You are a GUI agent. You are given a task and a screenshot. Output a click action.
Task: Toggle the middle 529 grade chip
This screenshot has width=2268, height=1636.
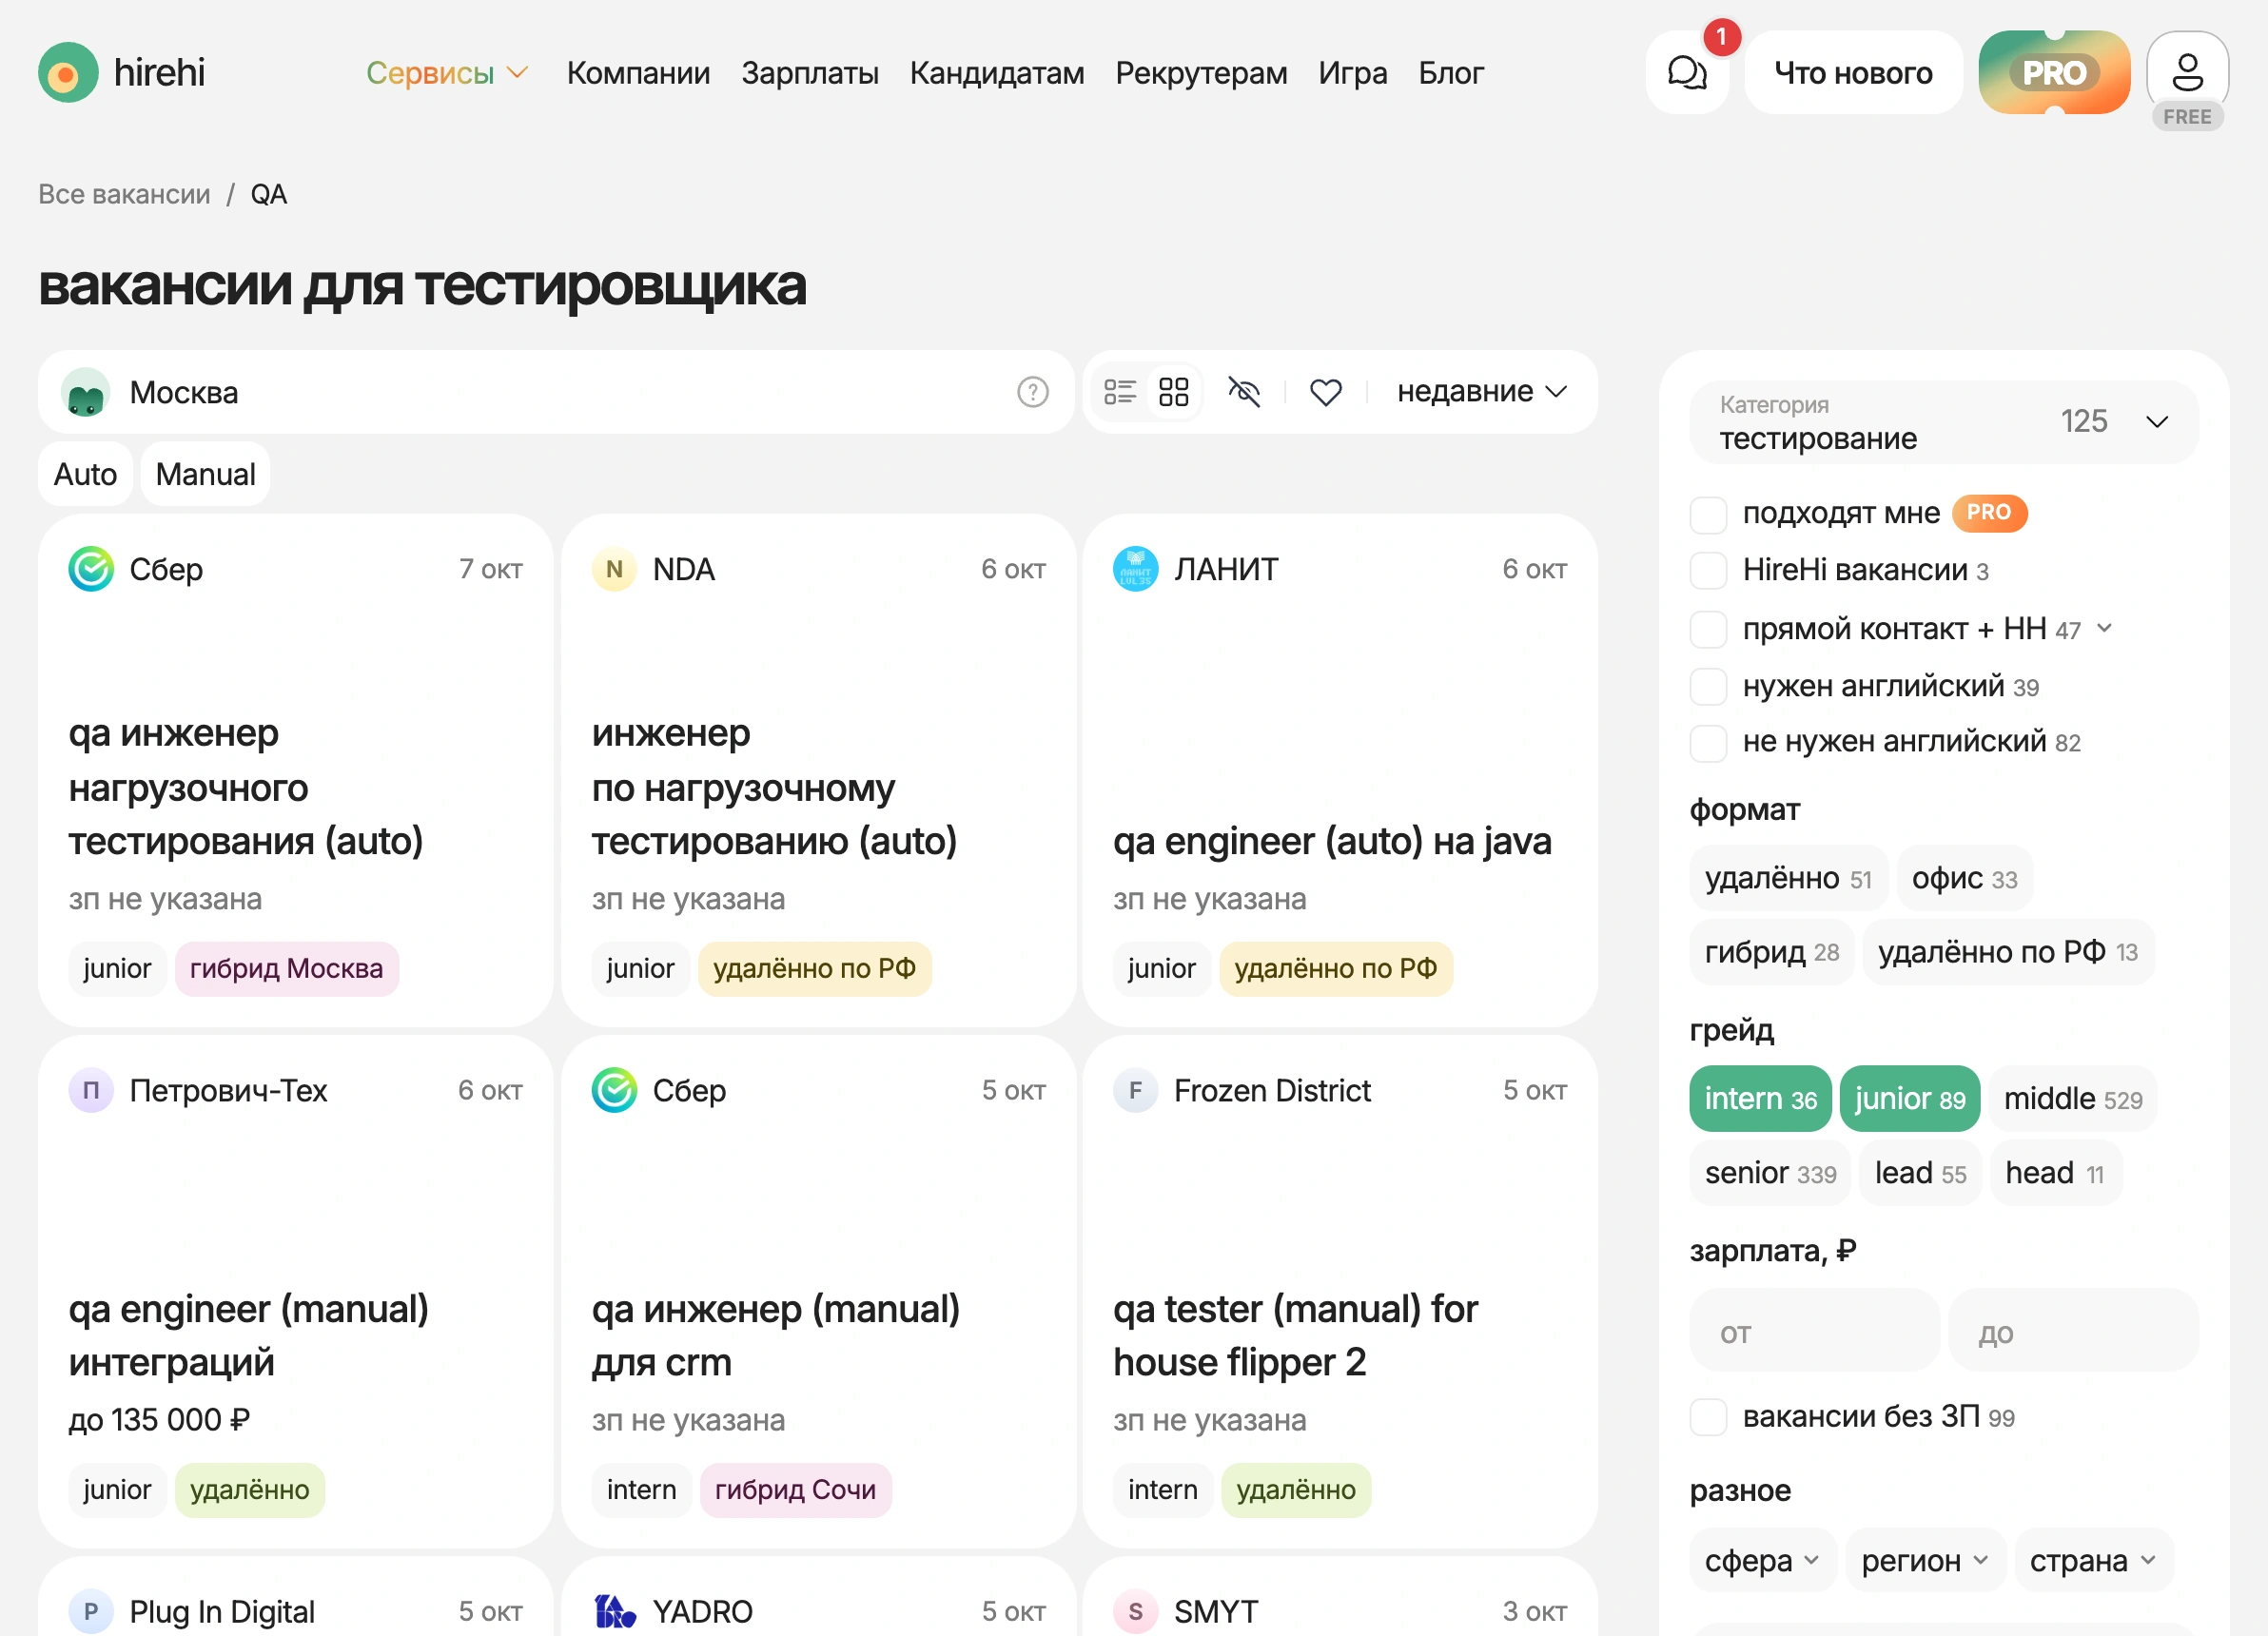[2072, 1099]
